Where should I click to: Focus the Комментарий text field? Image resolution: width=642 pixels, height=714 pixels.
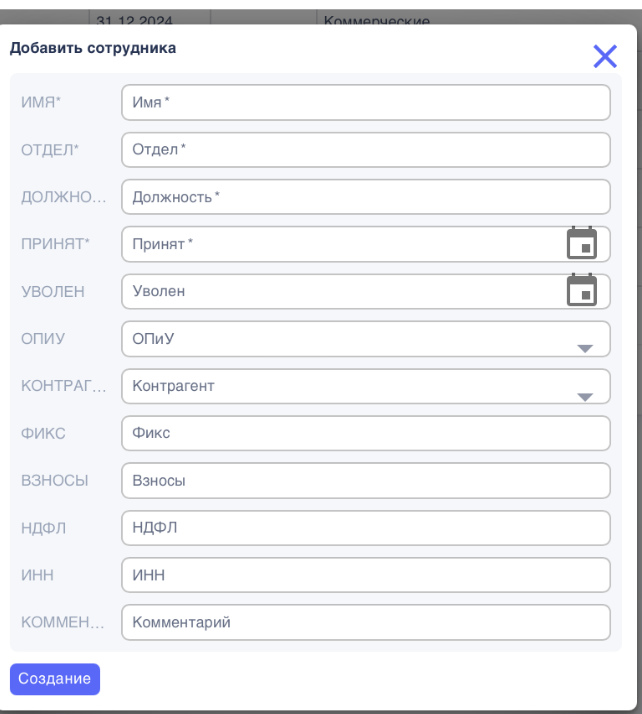[365, 622]
